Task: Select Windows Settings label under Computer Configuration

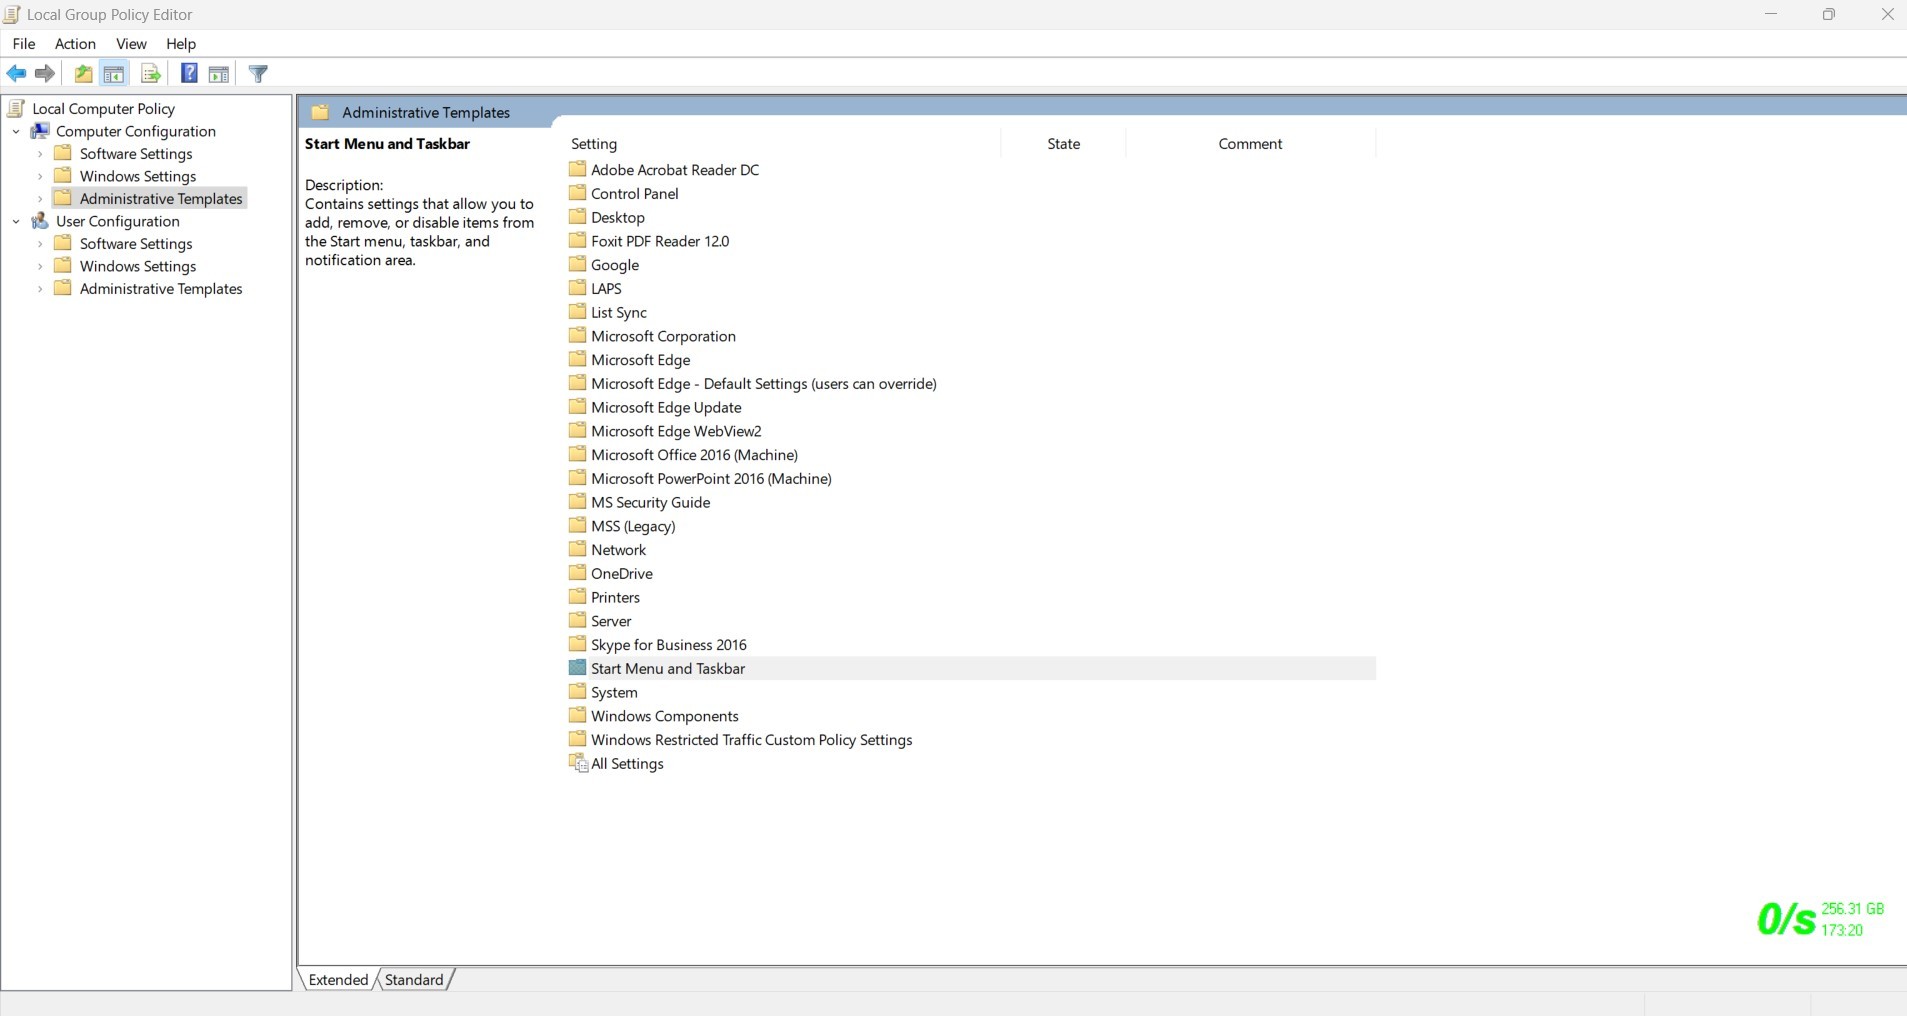Action: (x=138, y=176)
